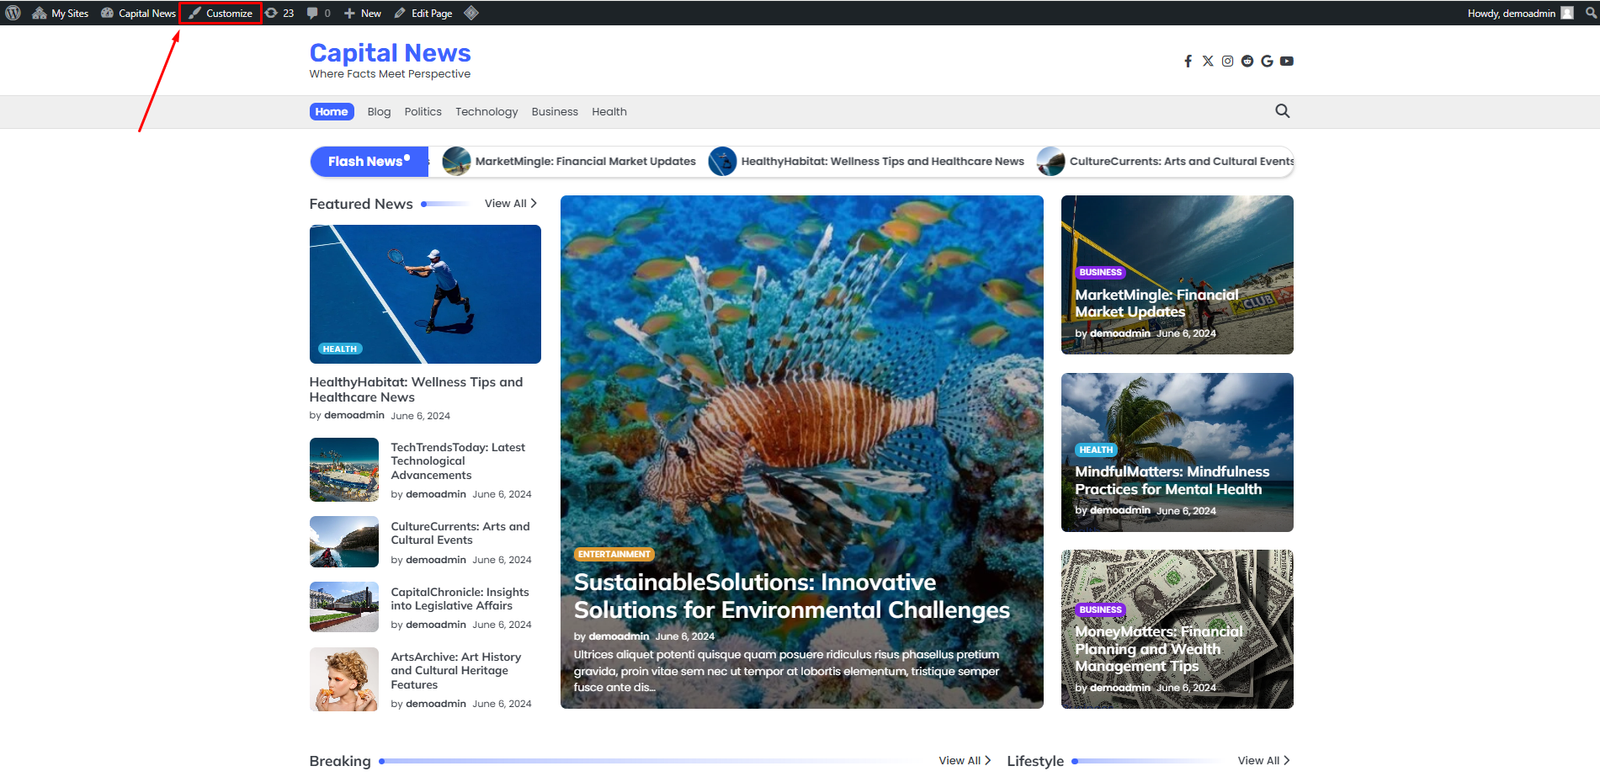
Task: Click the admin bar search magnifier
Action: click(x=1590, y=13)
